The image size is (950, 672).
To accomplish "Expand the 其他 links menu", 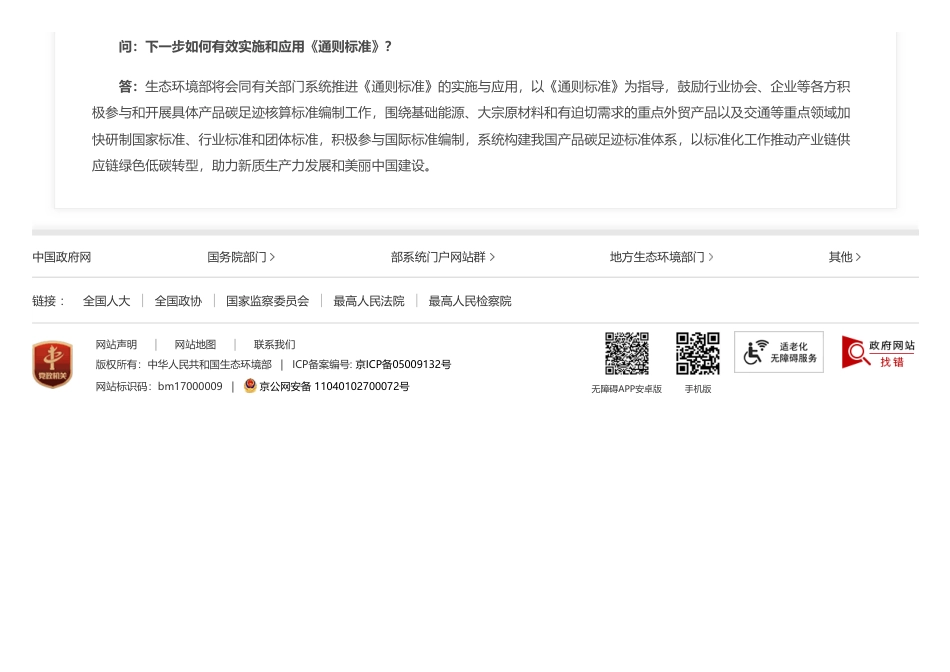I will point(844,257).
